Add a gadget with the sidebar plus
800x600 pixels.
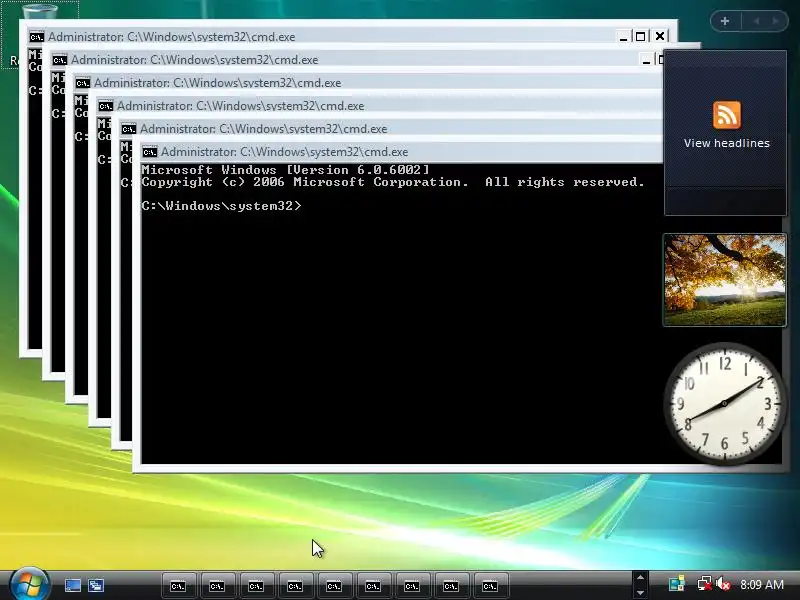(725, 21)
